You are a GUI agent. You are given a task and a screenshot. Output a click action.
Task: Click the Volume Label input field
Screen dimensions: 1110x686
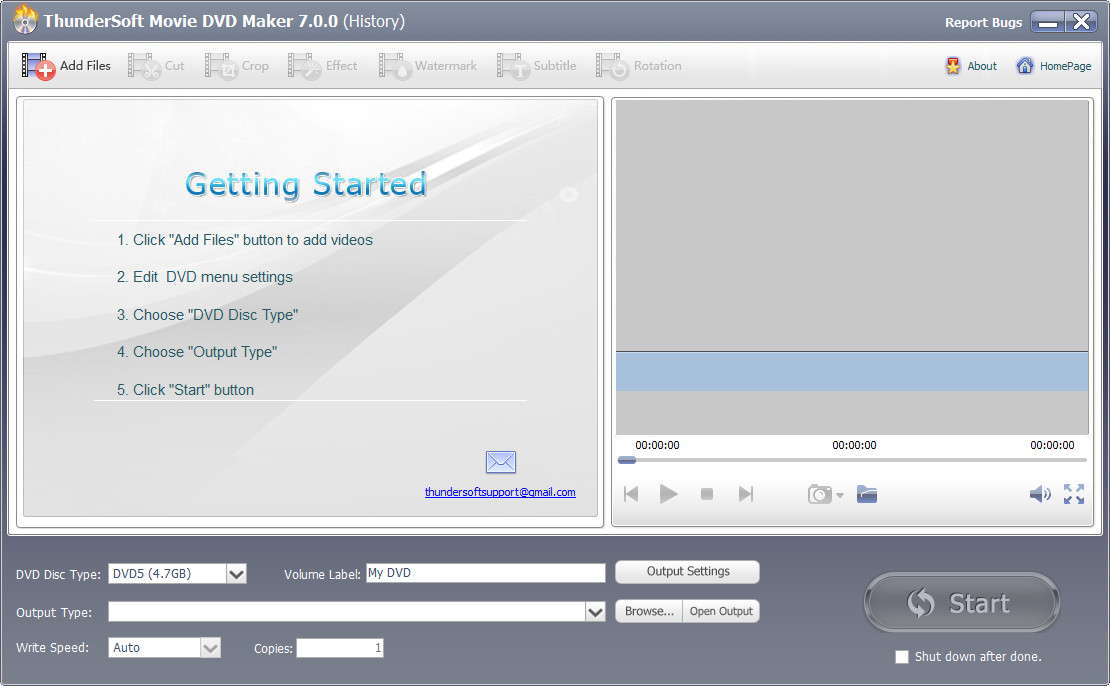pyautogui.click(x=486, y=573)
